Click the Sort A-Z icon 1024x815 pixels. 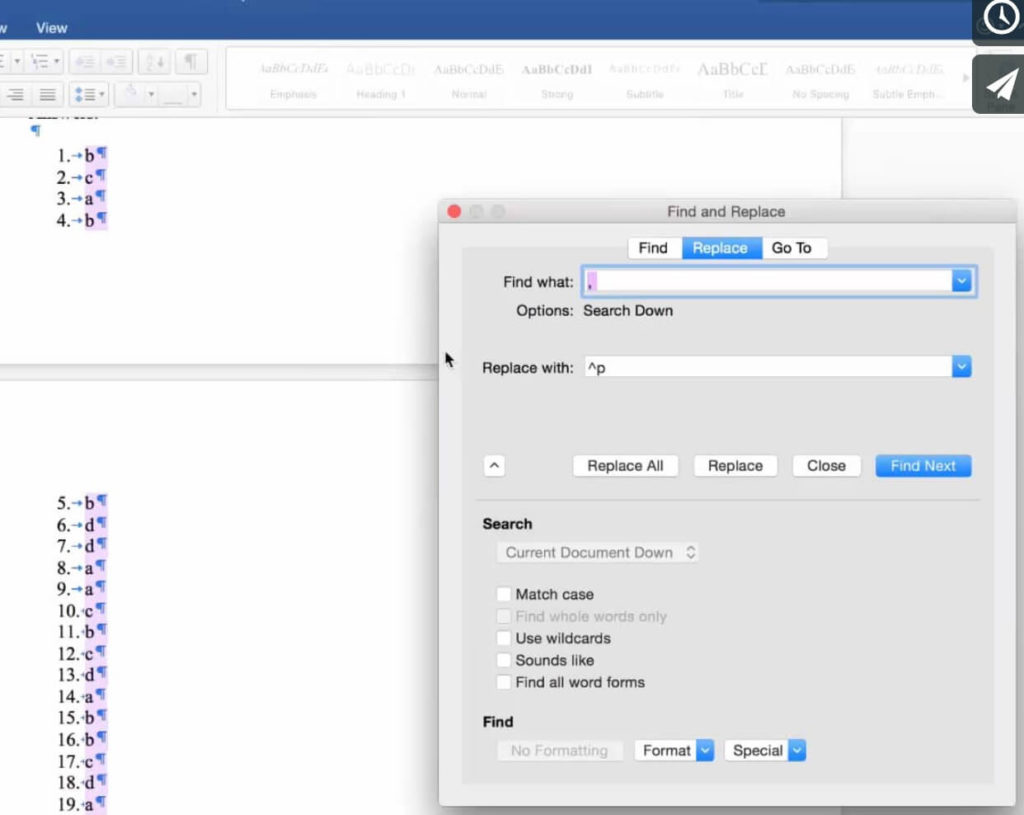pyautogui.click(x=153, y=62)
